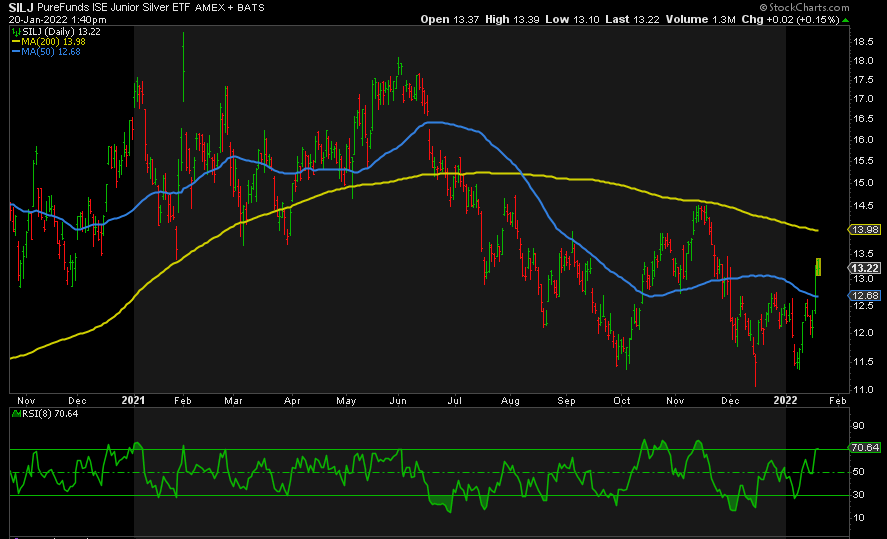The height and width of the screenshot is (539, 887).
Task: Click the 2022 year label on time axis
Action: pos(785,400)
